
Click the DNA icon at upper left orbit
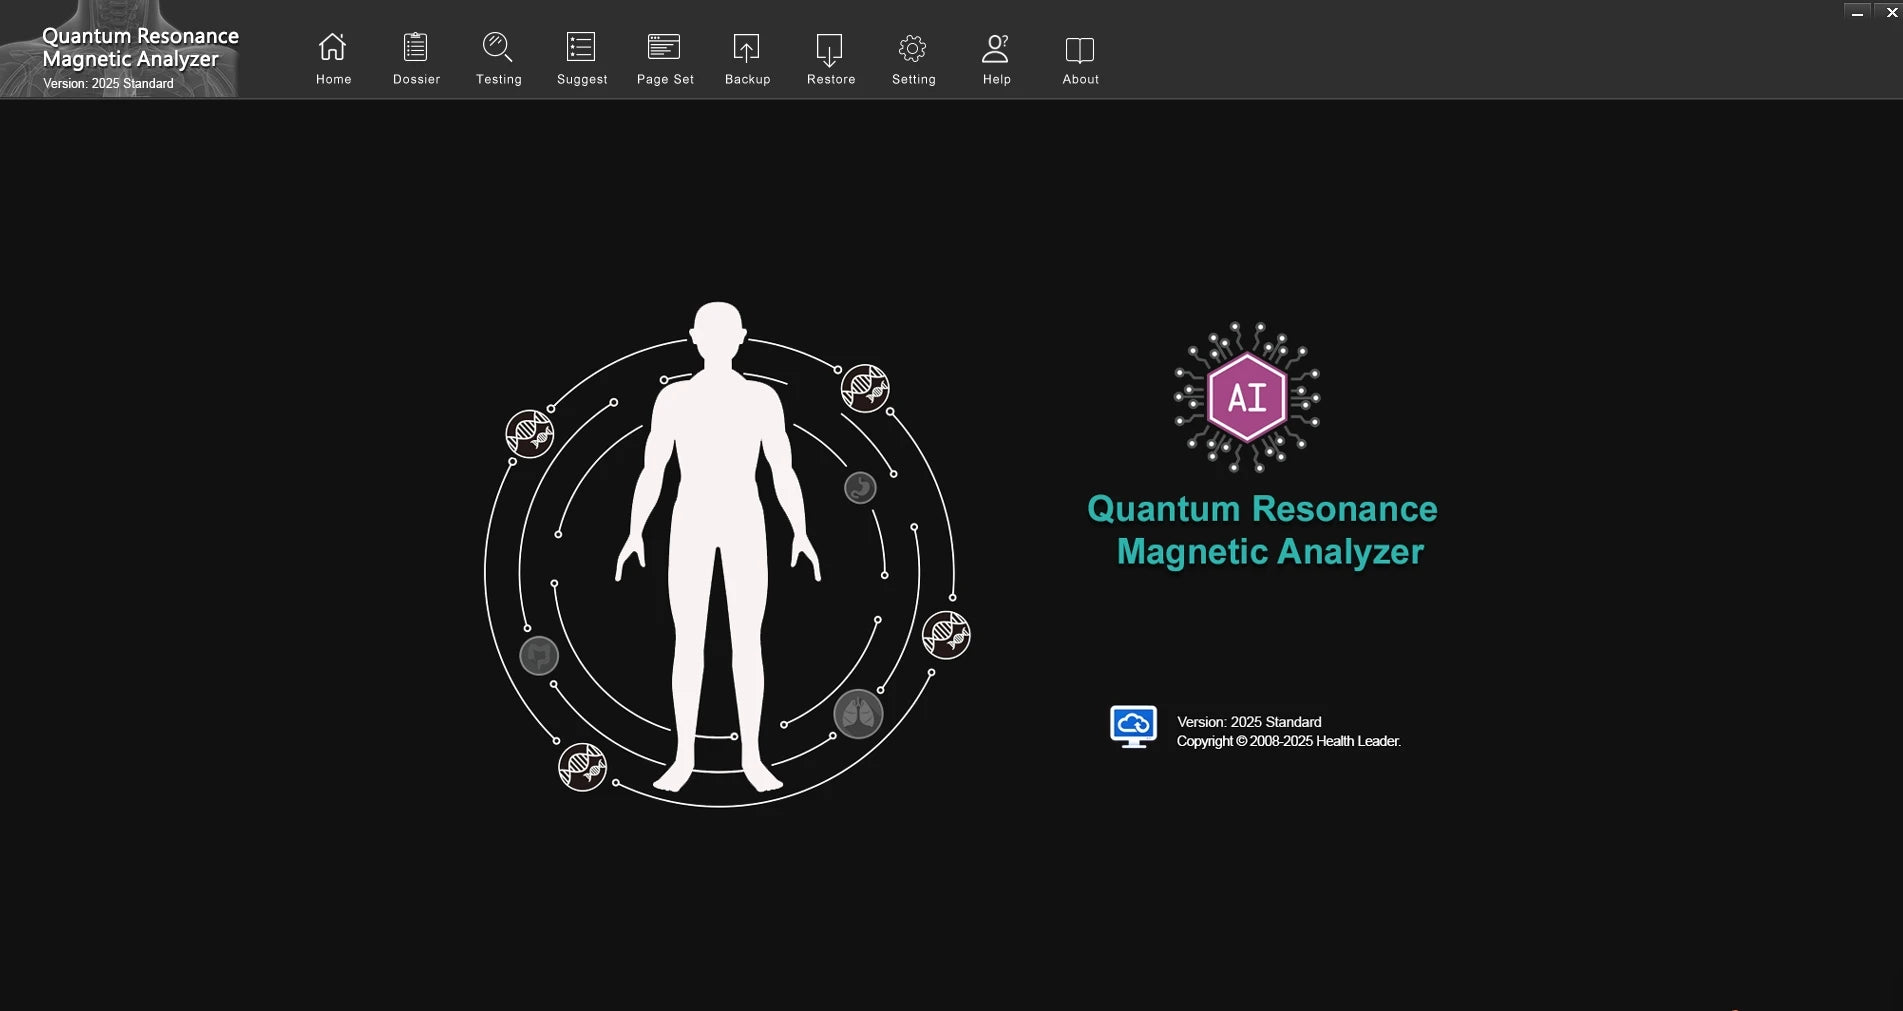pos(530,434)
